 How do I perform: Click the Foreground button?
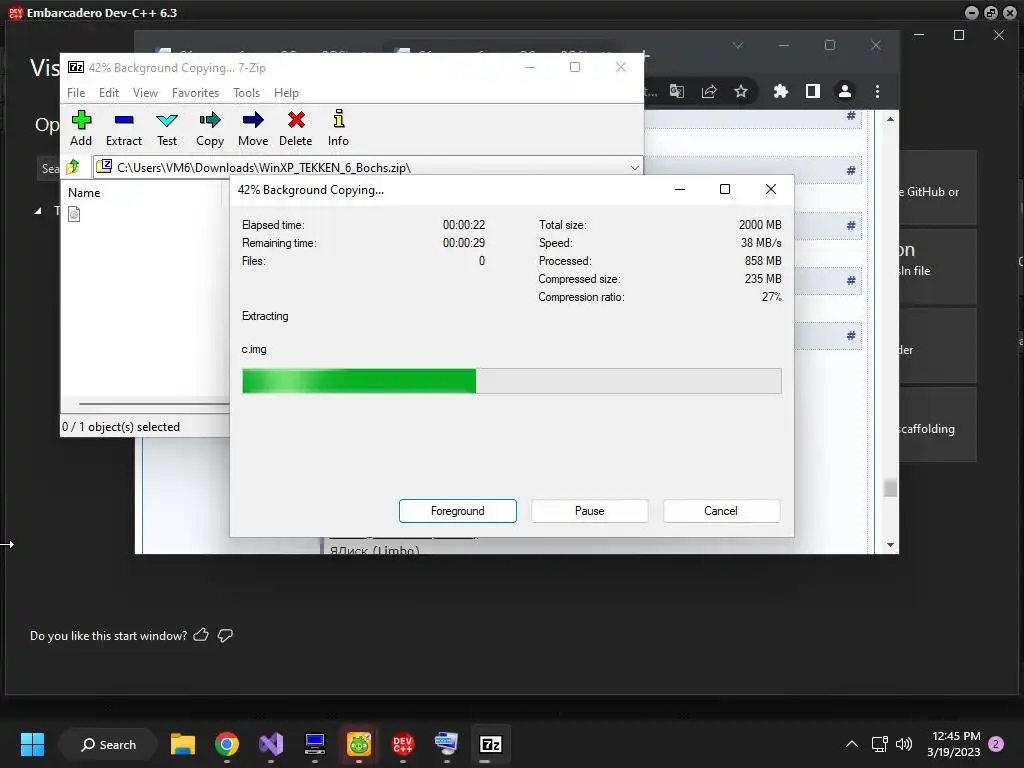click(x=458, y=511)
